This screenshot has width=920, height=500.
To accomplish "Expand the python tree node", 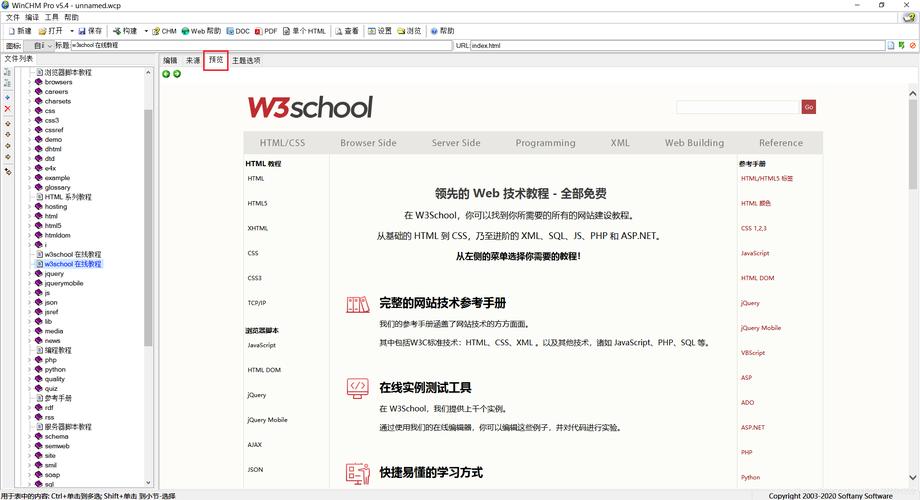I will (29, 370).
